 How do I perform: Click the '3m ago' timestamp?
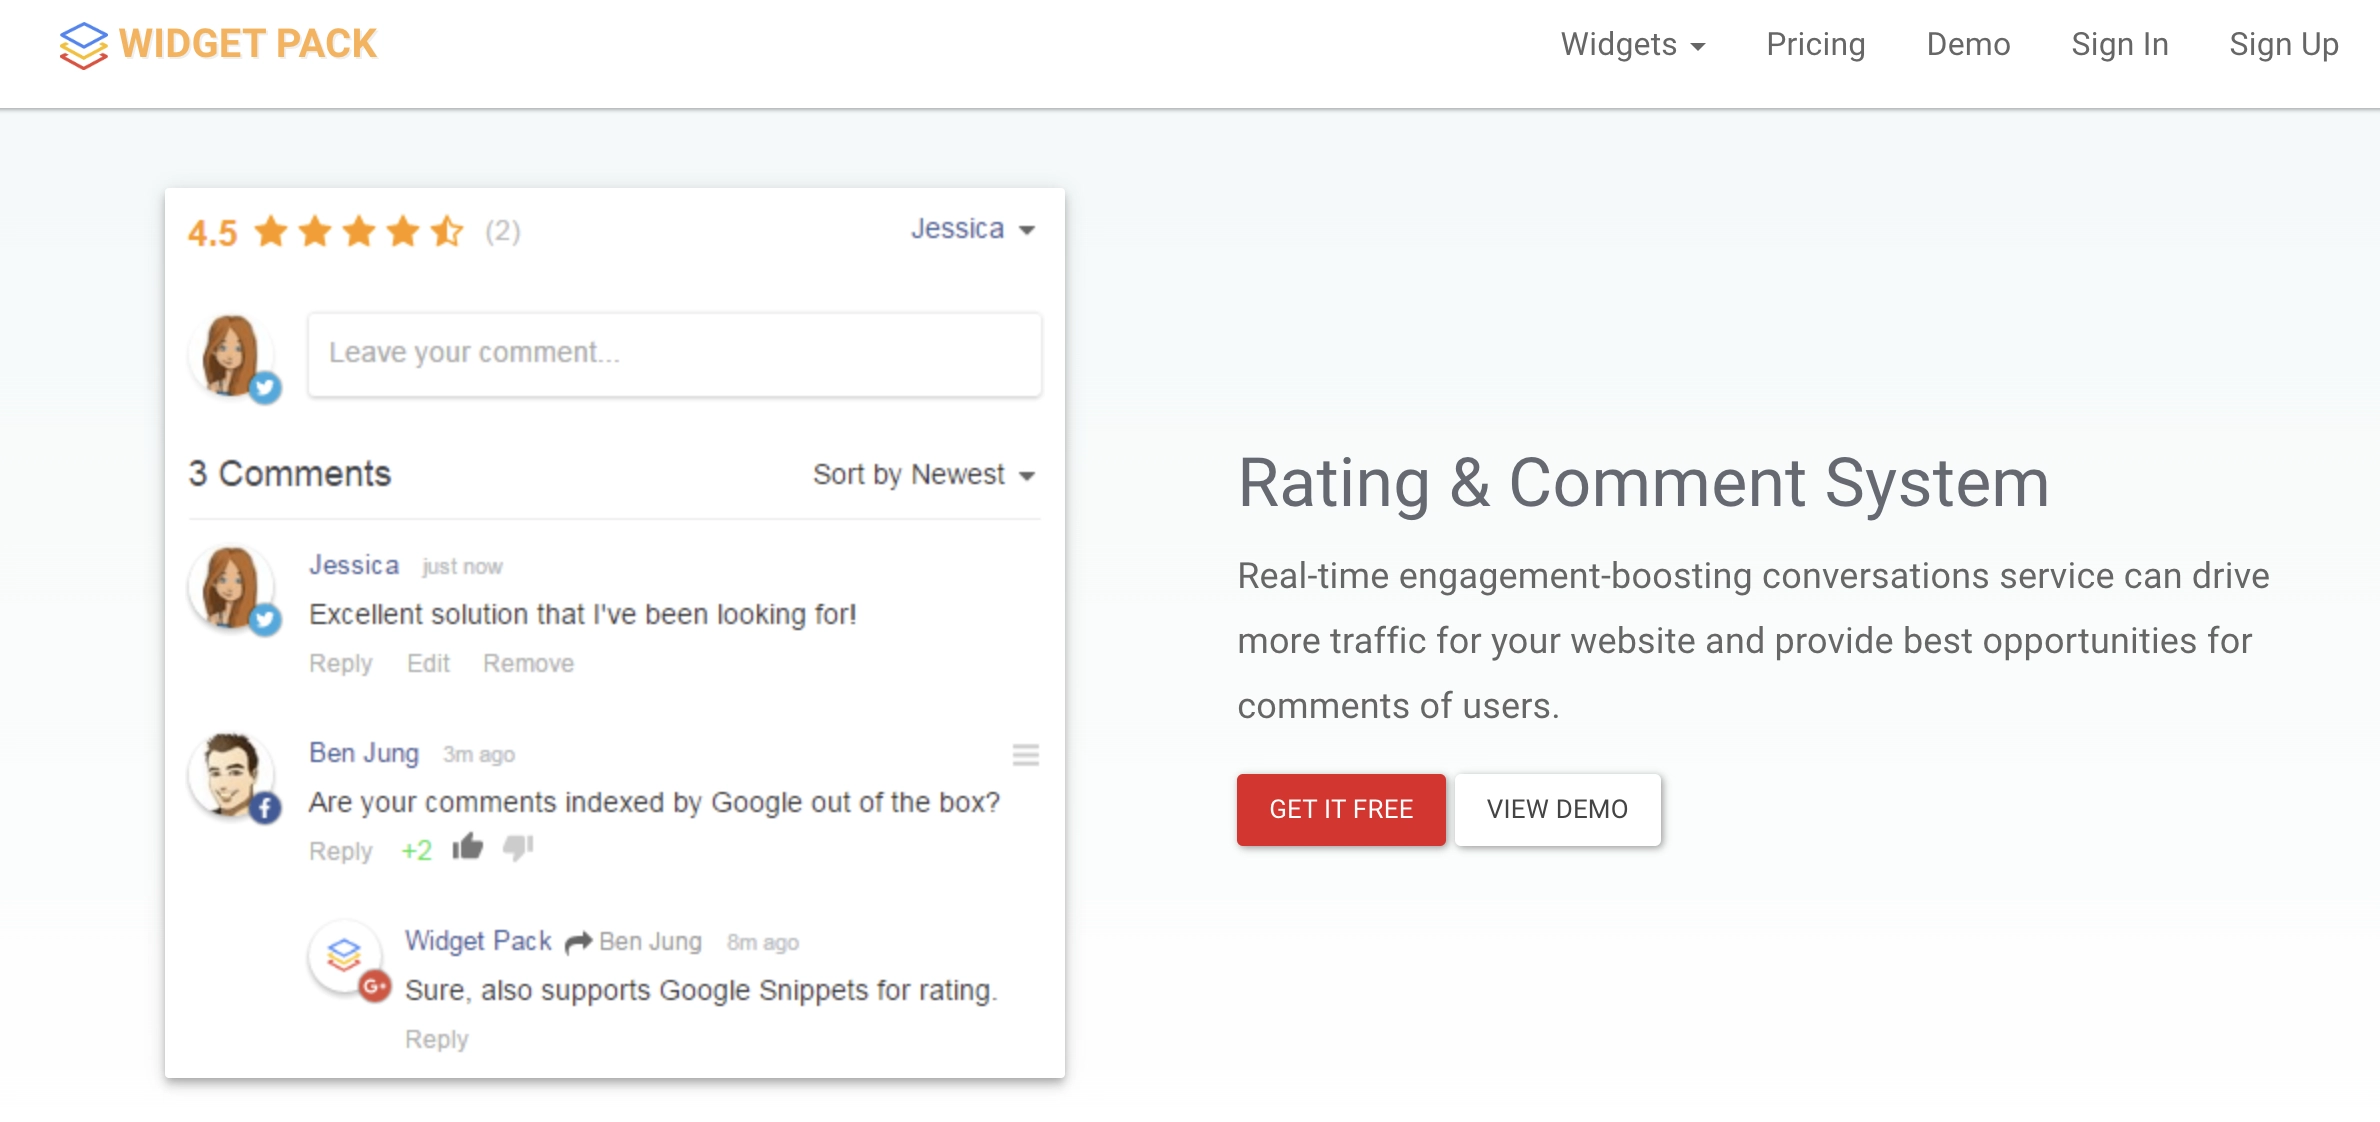(478, 755)
